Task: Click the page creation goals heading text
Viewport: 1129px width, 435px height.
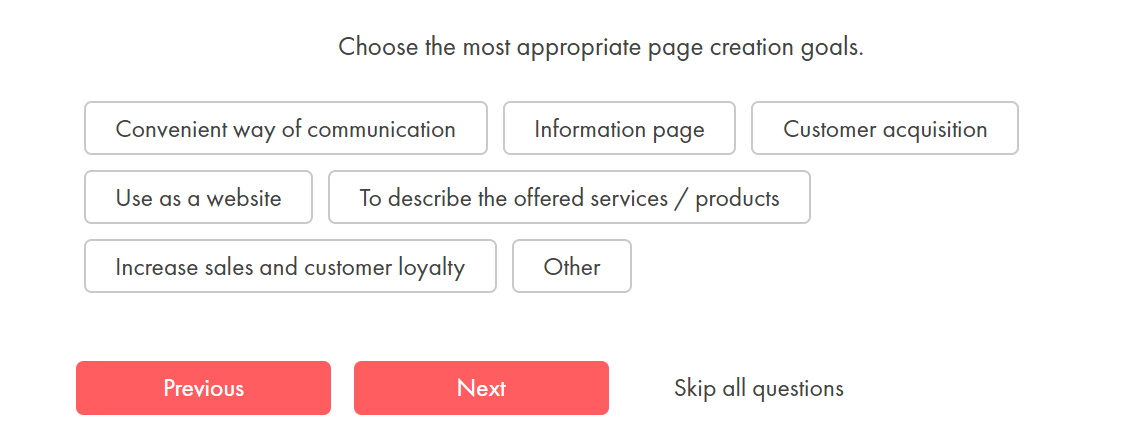Action: point(601,48)
